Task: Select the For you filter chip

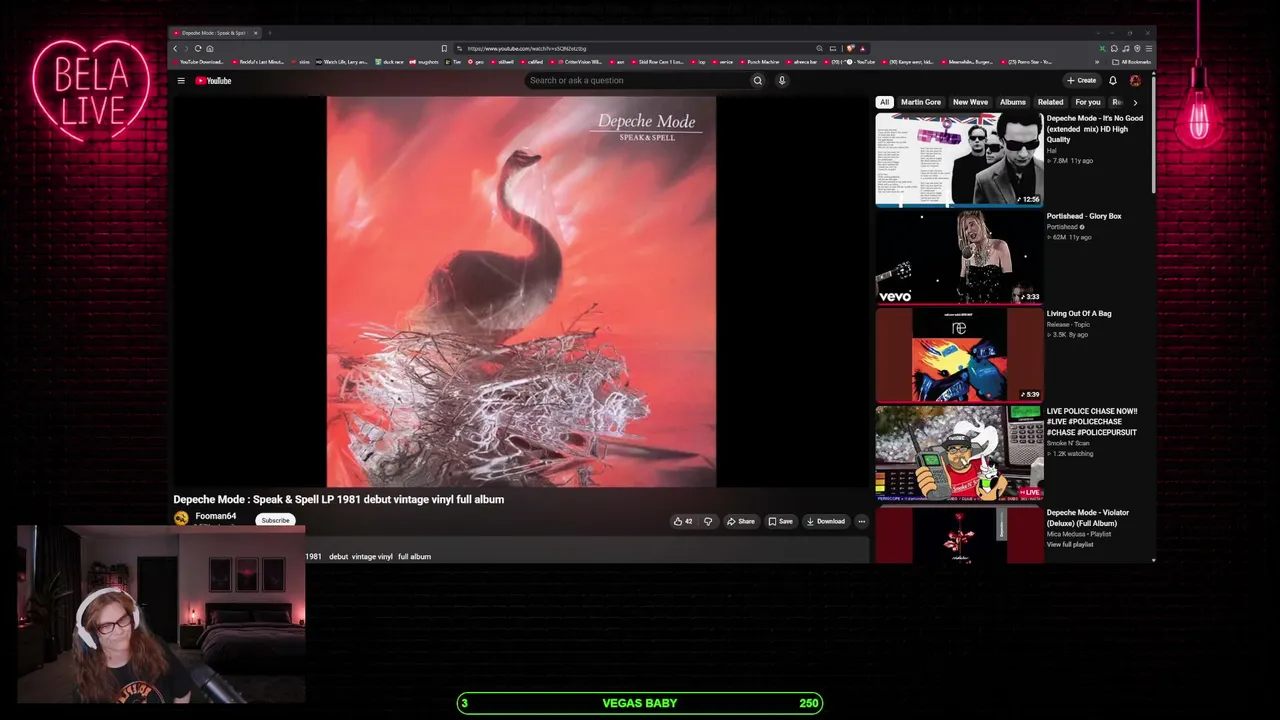Action: 1088,102
